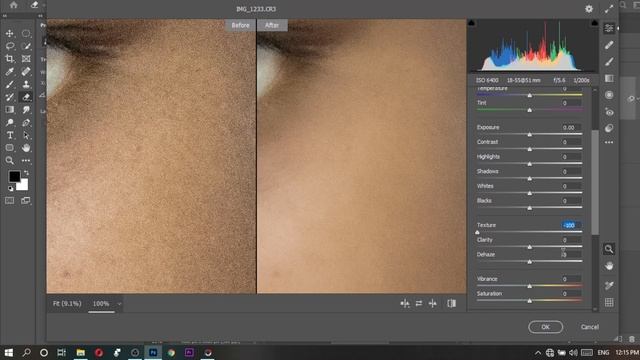Image resolution: width=640 pixels, height=360 pixels.
Task: Toggle highlight clipping warning on histogram
Action: point(595,23)
